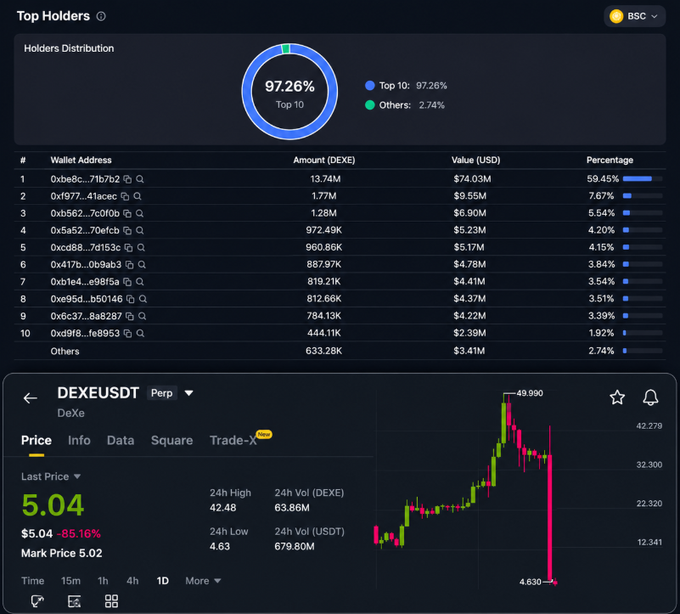
Task: Copy wallet address 0x5a52...70efcb
Action: pos(127,230)
